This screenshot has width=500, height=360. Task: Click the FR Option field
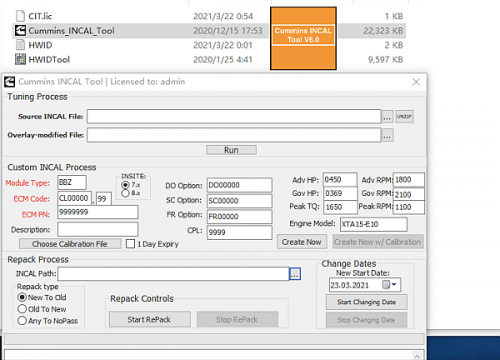point(239,216)
